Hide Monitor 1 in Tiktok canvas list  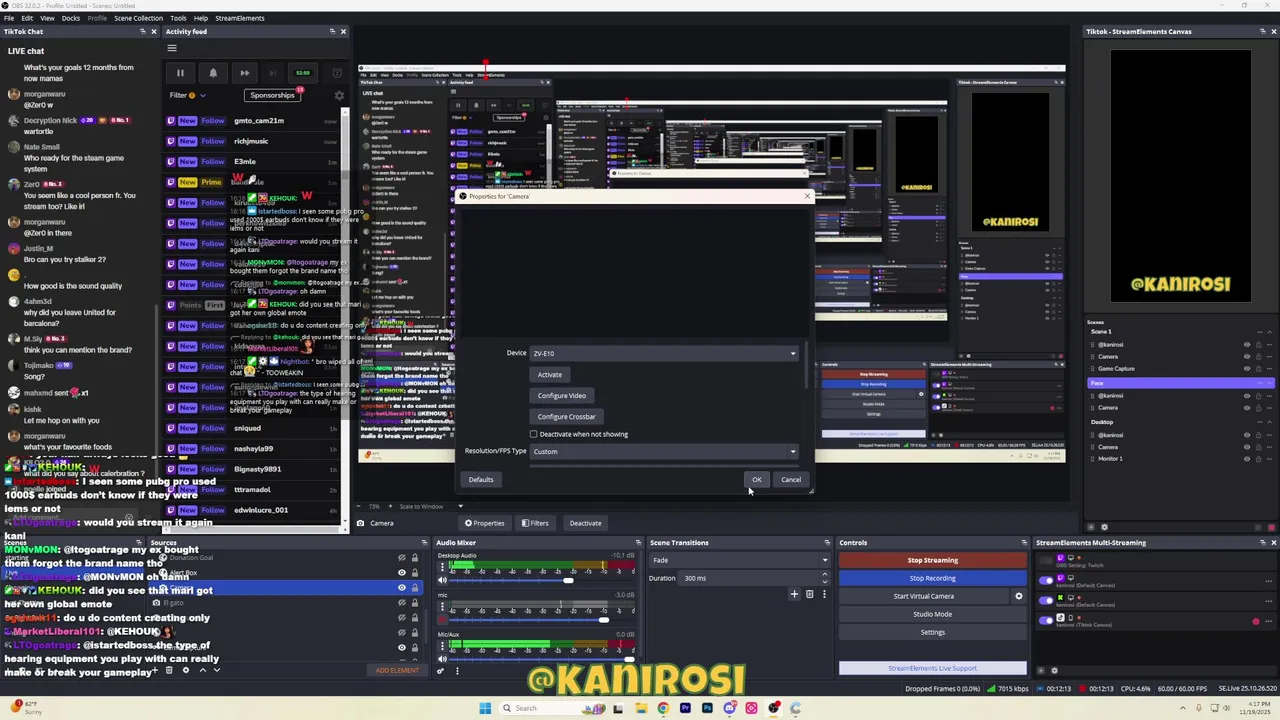coord(1247,459)
